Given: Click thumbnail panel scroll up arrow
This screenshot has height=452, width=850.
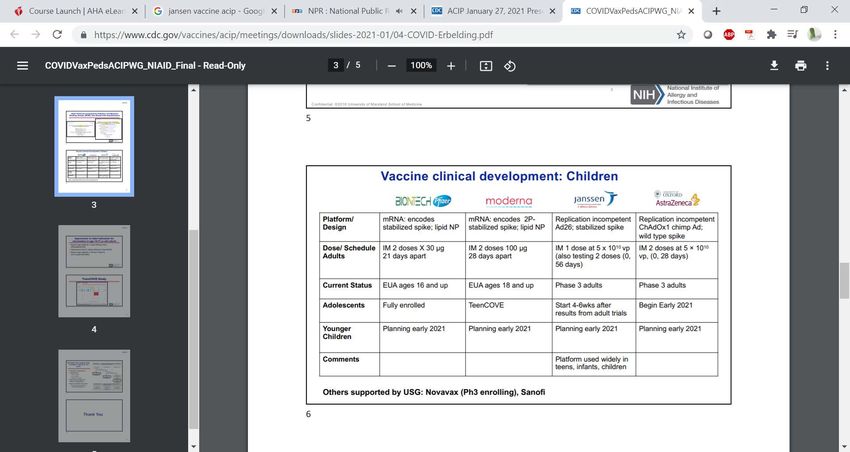Looking at the screenshot, I should point(194,90).
